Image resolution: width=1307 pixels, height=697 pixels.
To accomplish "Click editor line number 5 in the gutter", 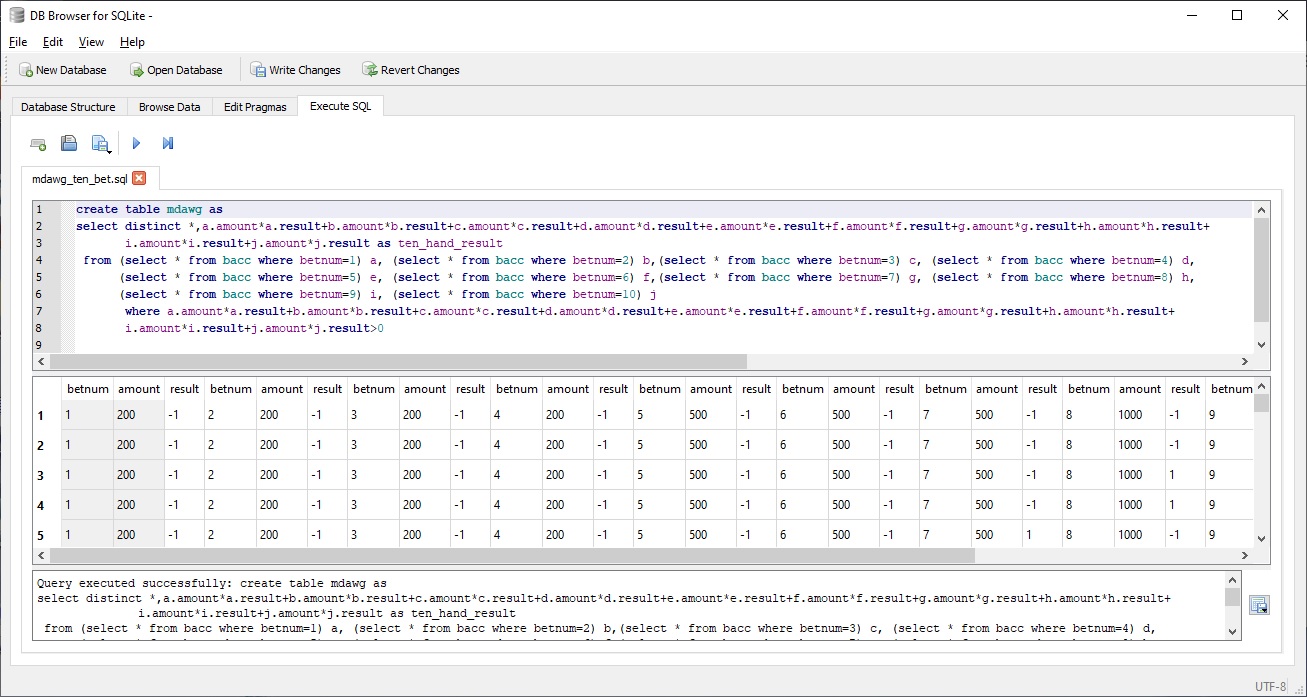I will [x=39, y=277].
